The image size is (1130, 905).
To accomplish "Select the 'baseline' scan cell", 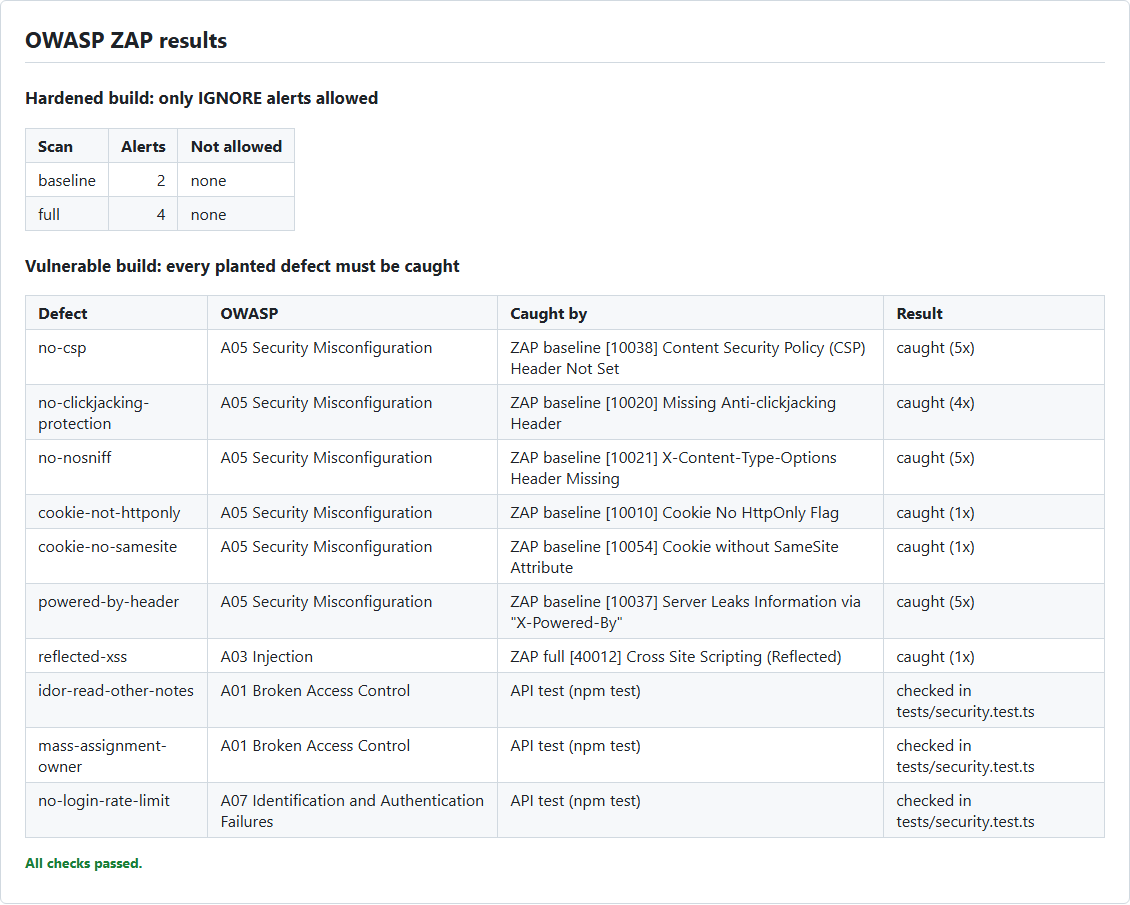I will (67, 180).
